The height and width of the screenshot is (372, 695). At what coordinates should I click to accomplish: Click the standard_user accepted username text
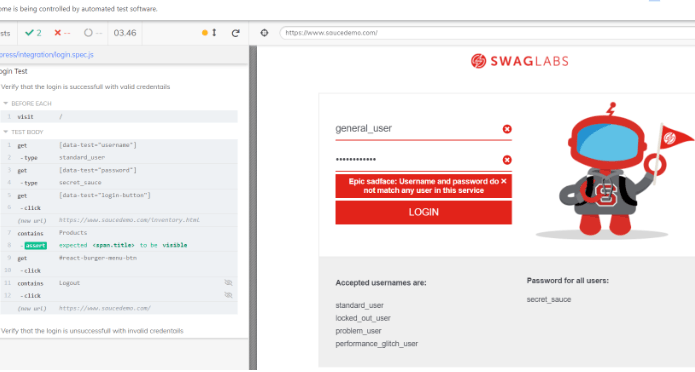tap(359, 305)
